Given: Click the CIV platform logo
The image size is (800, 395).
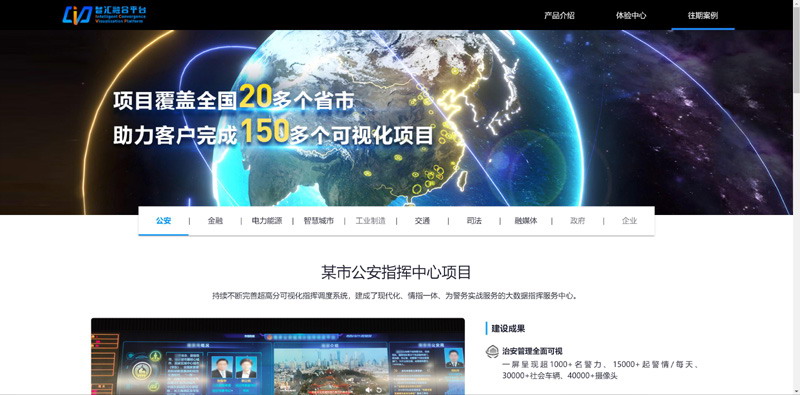Looking at the screenshot, I should [x=105, y=15].
